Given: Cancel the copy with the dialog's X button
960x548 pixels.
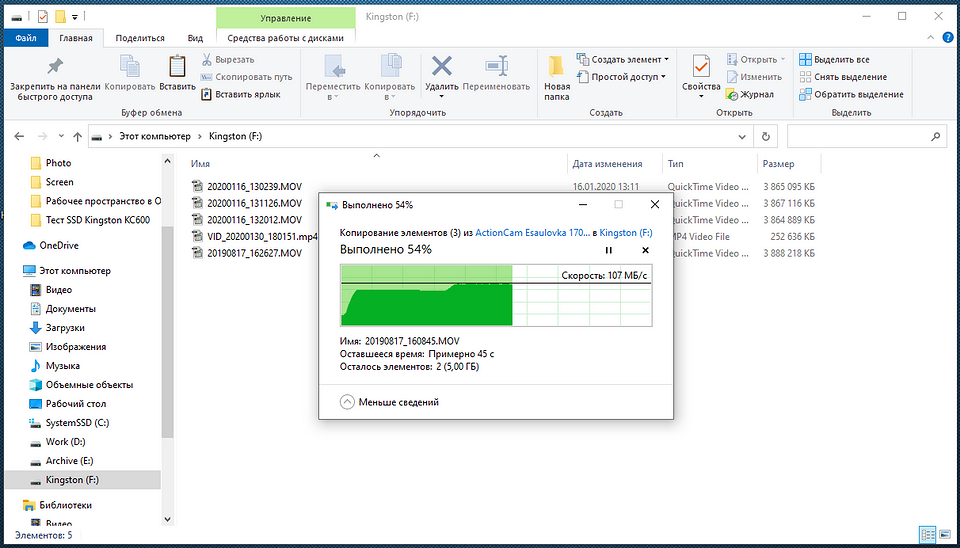Looking at the screenshot, I should click(645, 250).
